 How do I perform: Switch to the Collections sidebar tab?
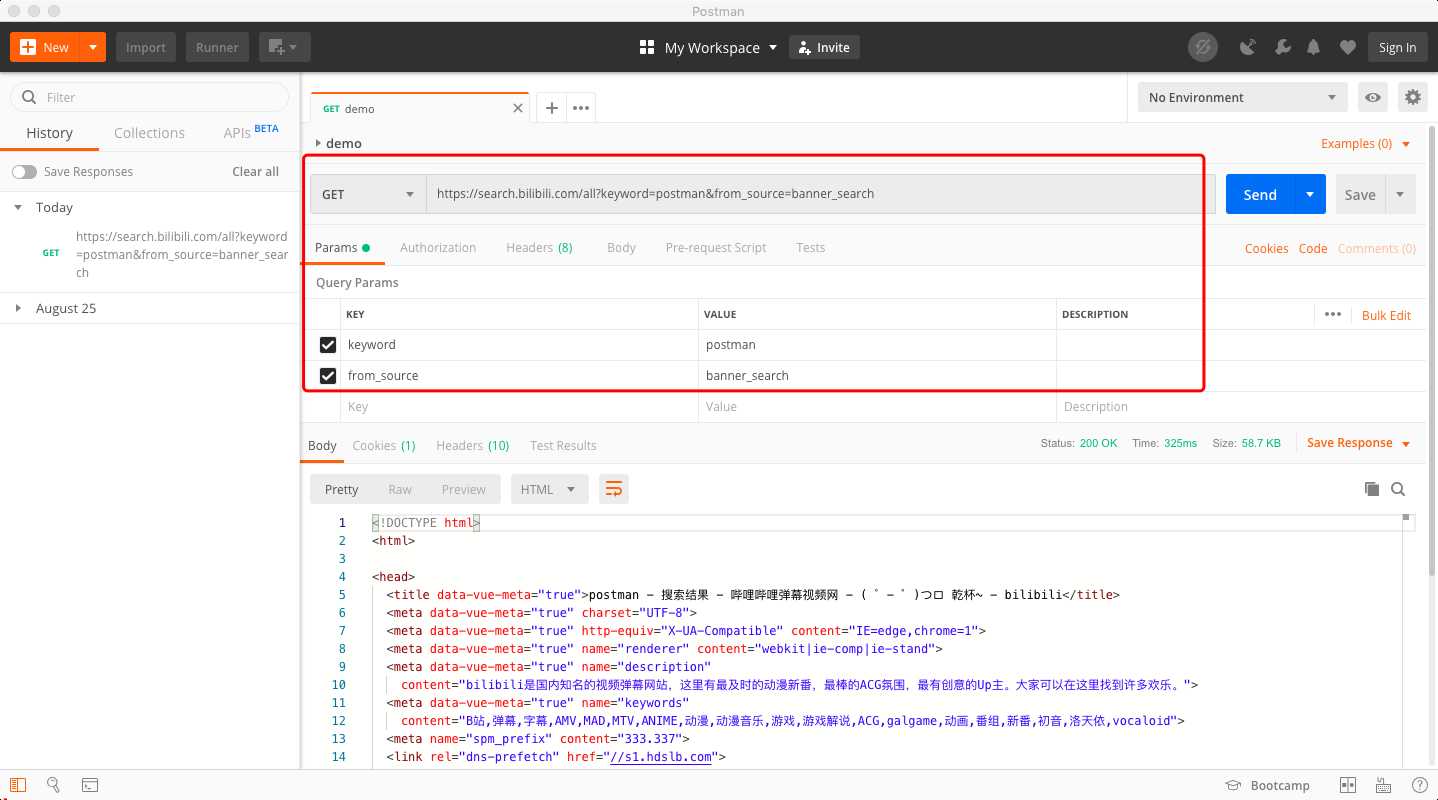pyautogui.click(x=149, y=133)
